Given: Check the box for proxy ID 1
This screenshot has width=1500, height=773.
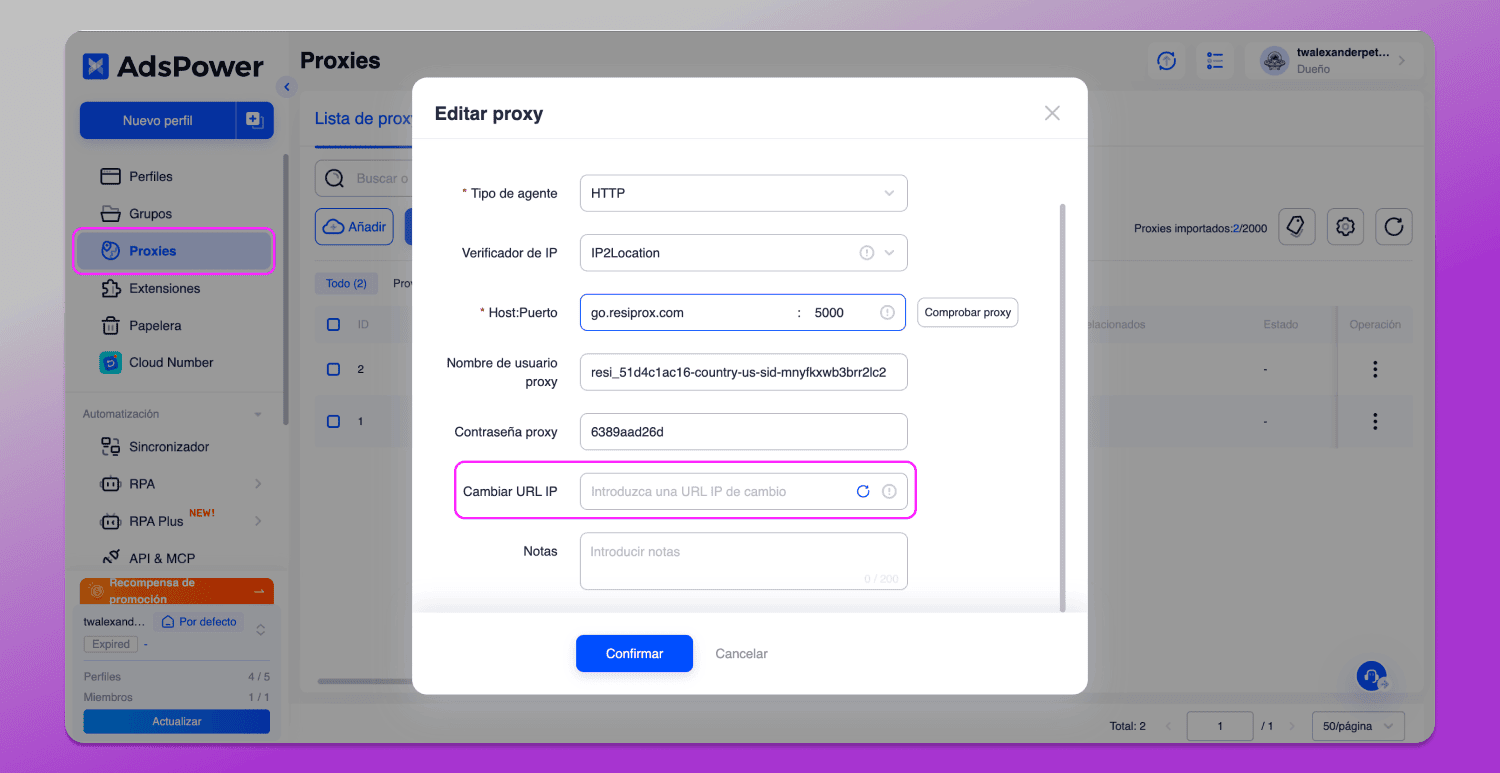Looking at the screenshot, I should pos(334,421).
